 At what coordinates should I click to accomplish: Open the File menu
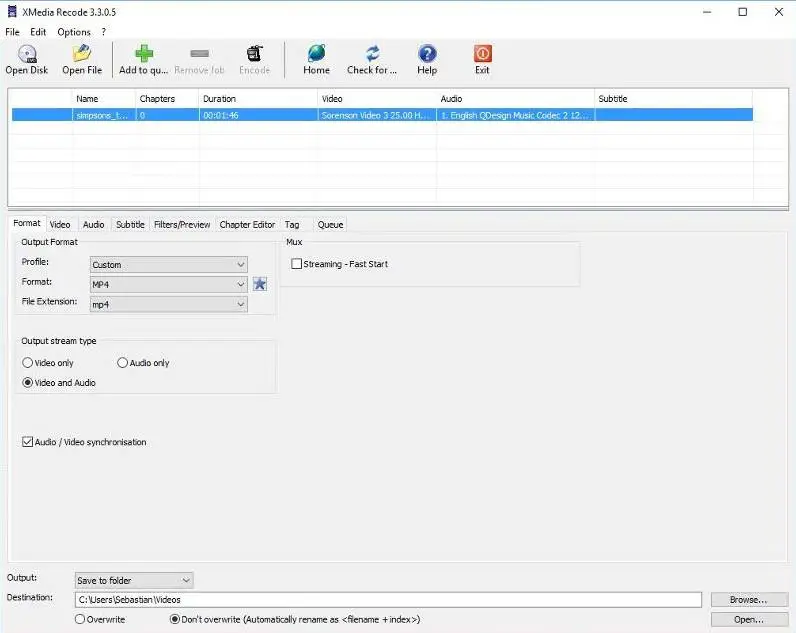(x=12, y=32)
